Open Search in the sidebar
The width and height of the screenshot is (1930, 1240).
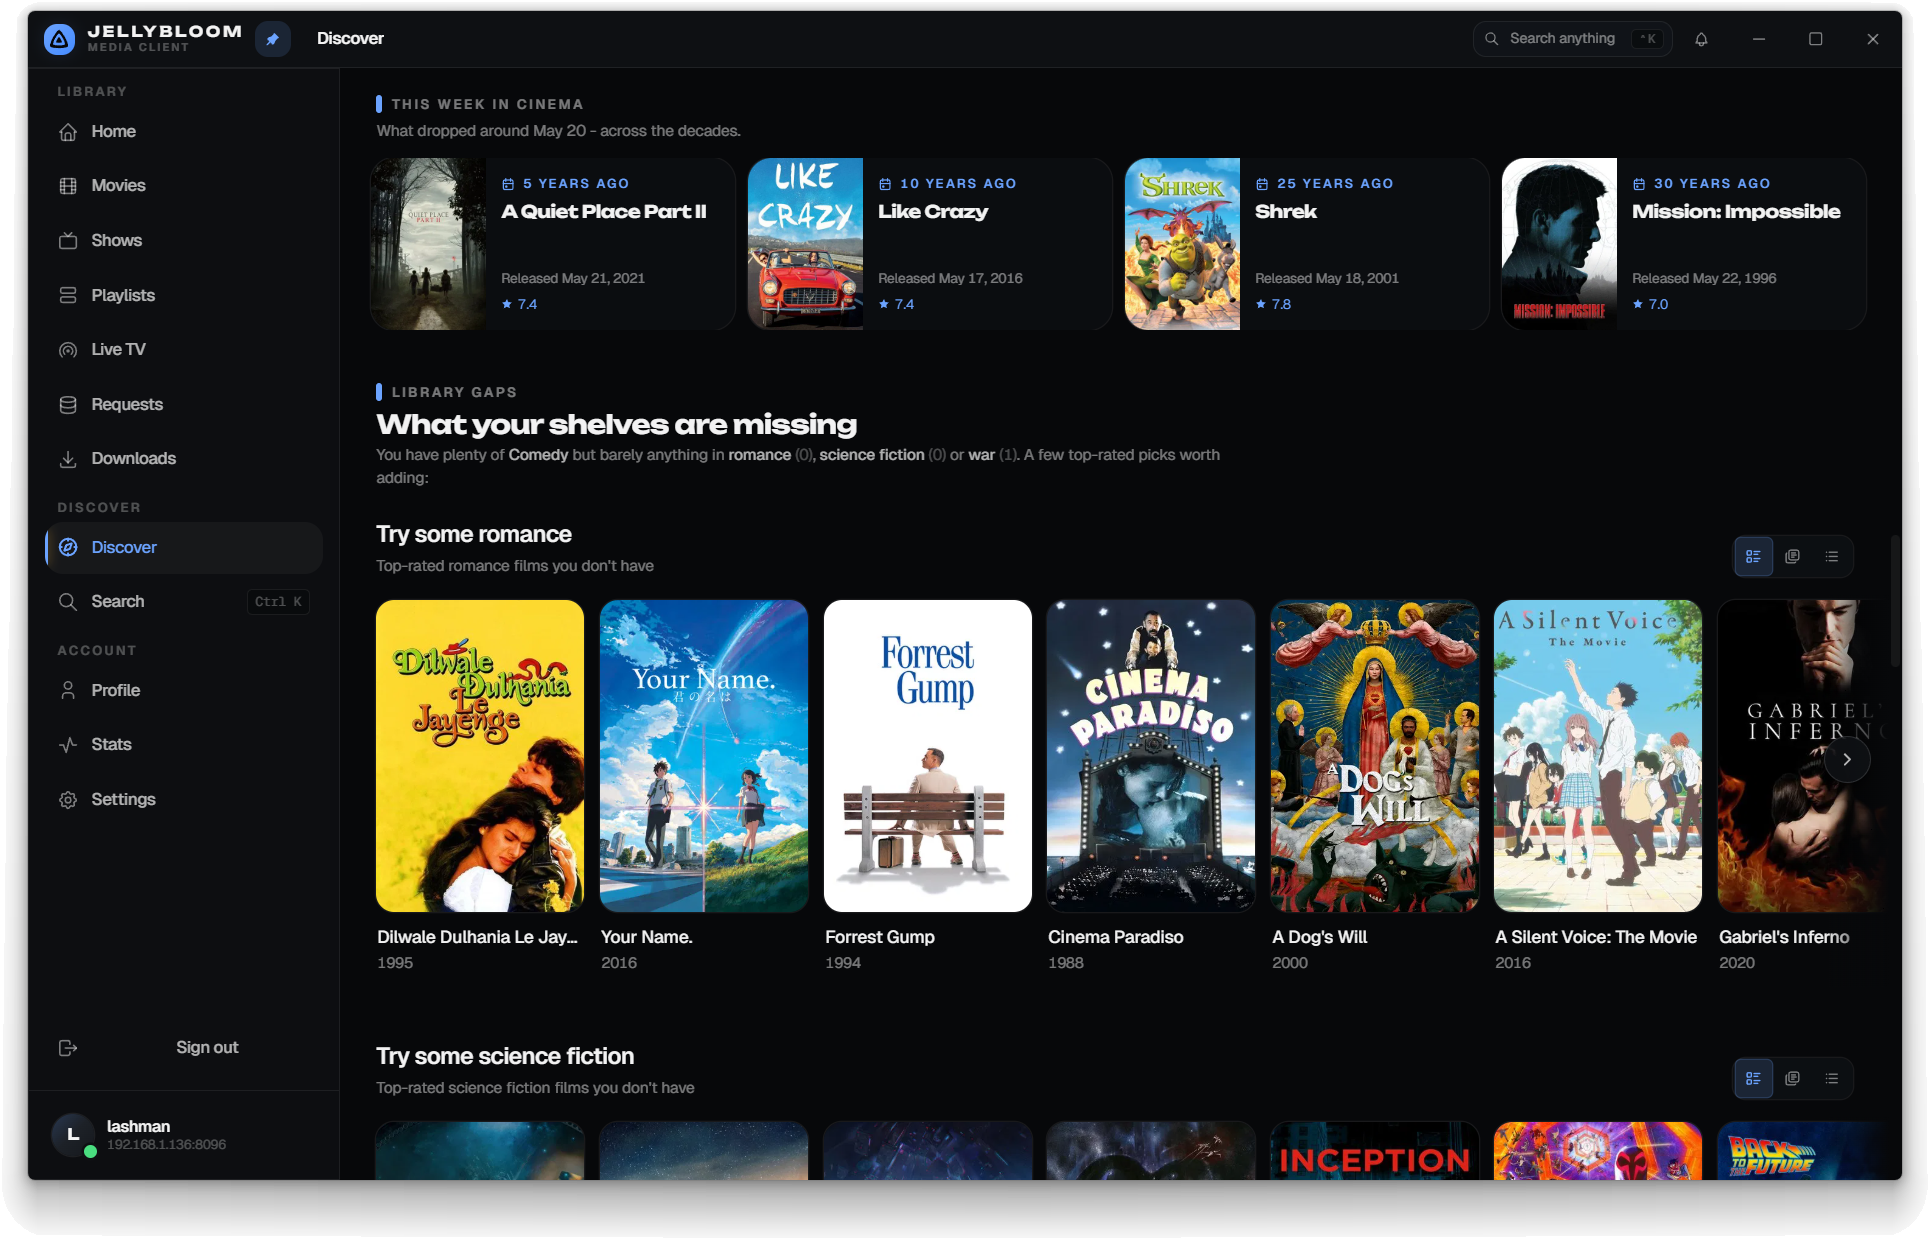pyautogui.click(x=184, y=601)
